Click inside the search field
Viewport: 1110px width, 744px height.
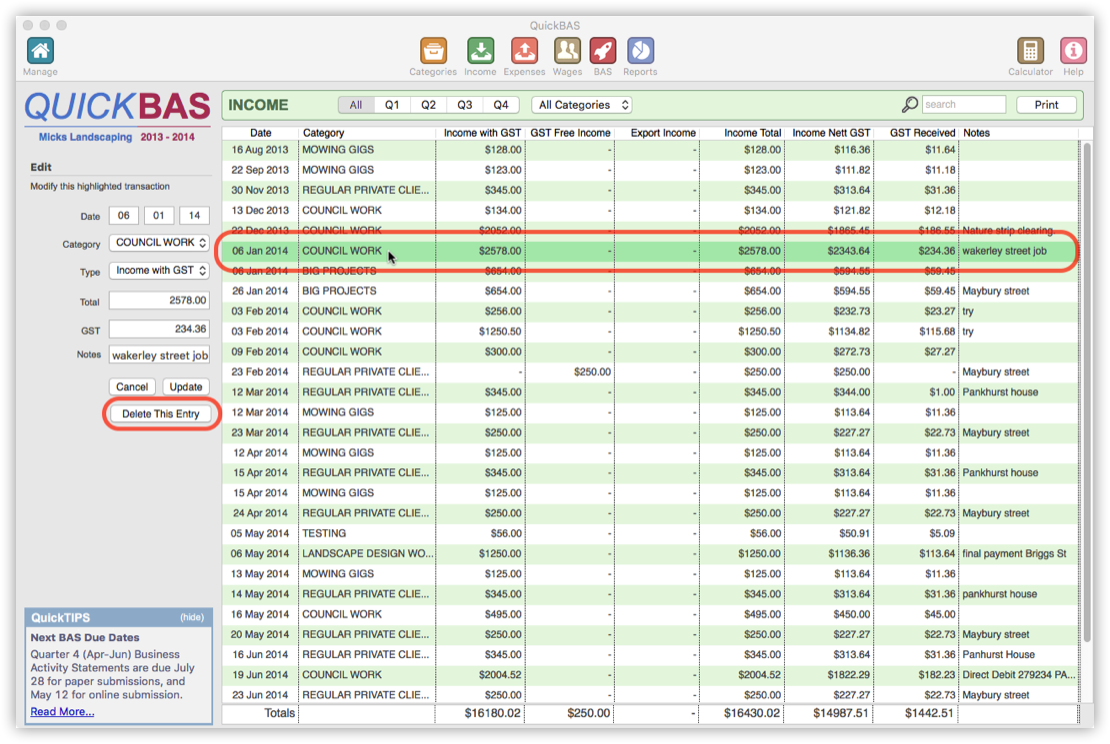pyautogui.click(x=963, y=104)
